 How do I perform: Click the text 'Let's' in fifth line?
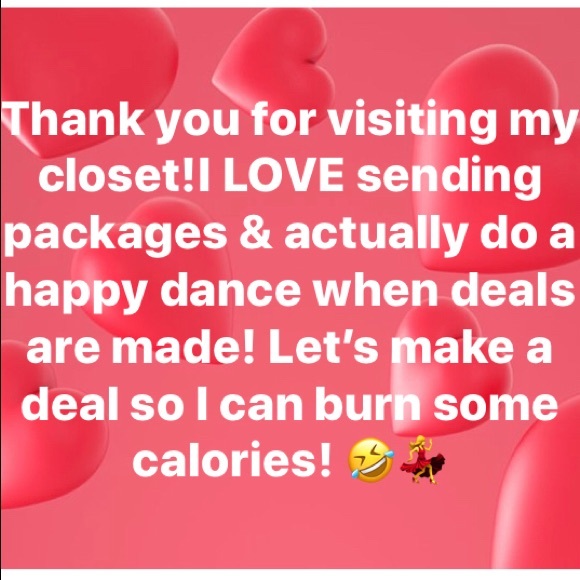click(324, 348)
